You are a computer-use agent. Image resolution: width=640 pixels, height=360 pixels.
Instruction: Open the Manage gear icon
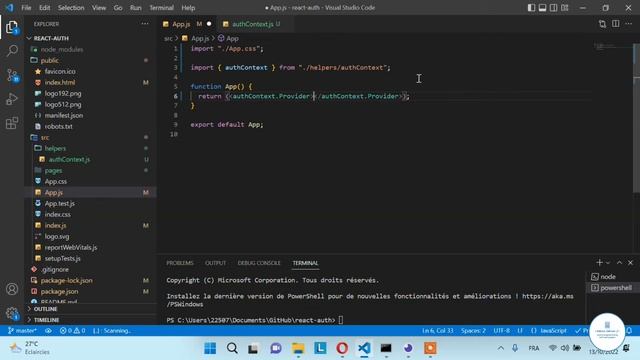[x=12, y=313]
